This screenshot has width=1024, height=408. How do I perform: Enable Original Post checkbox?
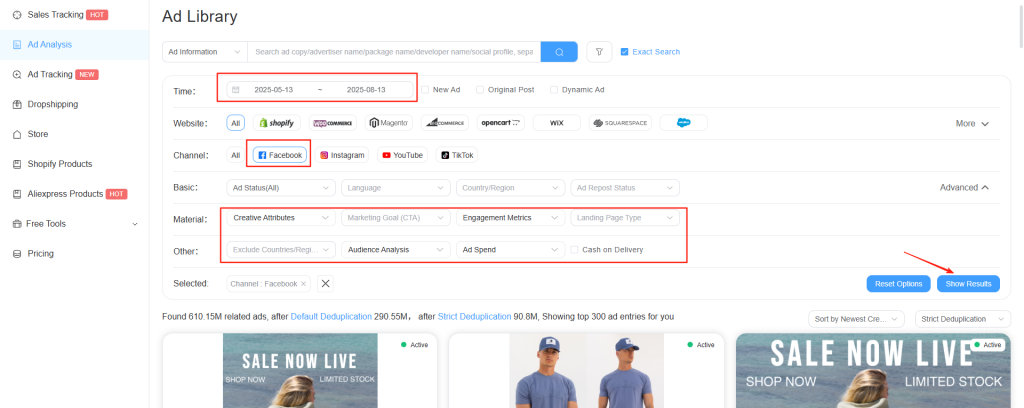(x=480, y=90)
